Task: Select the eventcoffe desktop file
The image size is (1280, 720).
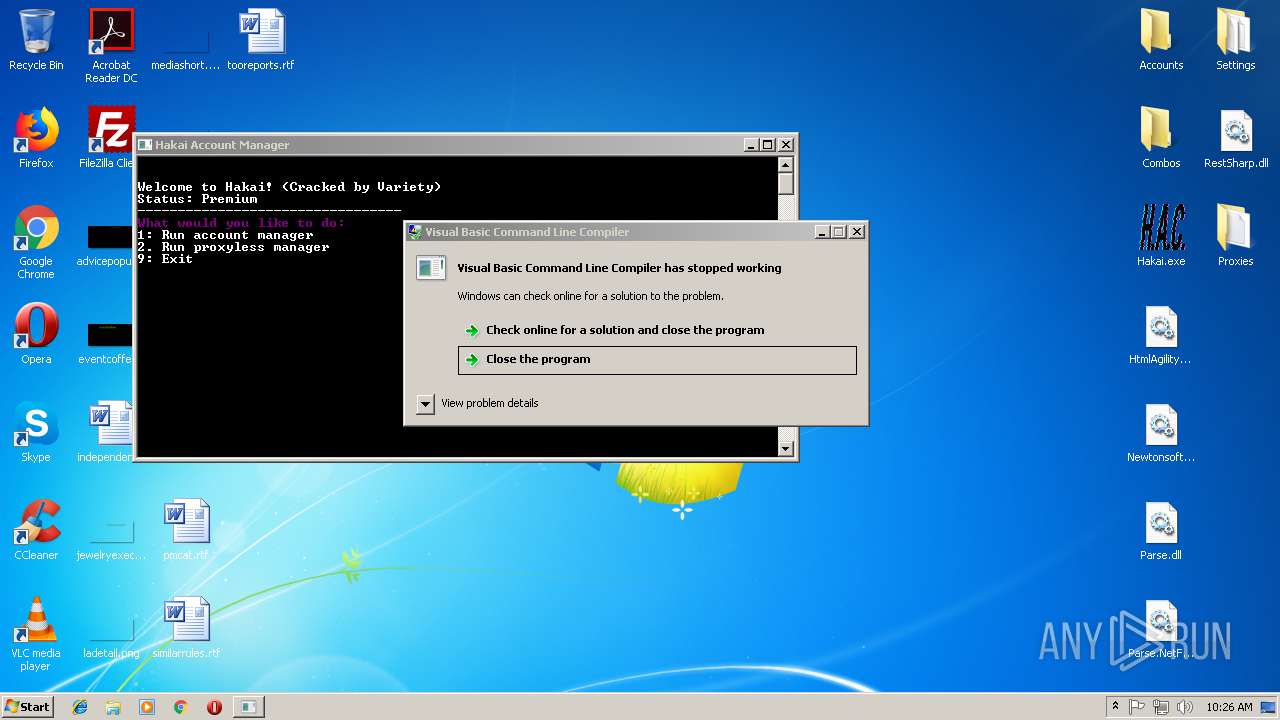Action: pyautogui.click(x=105, y=343)
